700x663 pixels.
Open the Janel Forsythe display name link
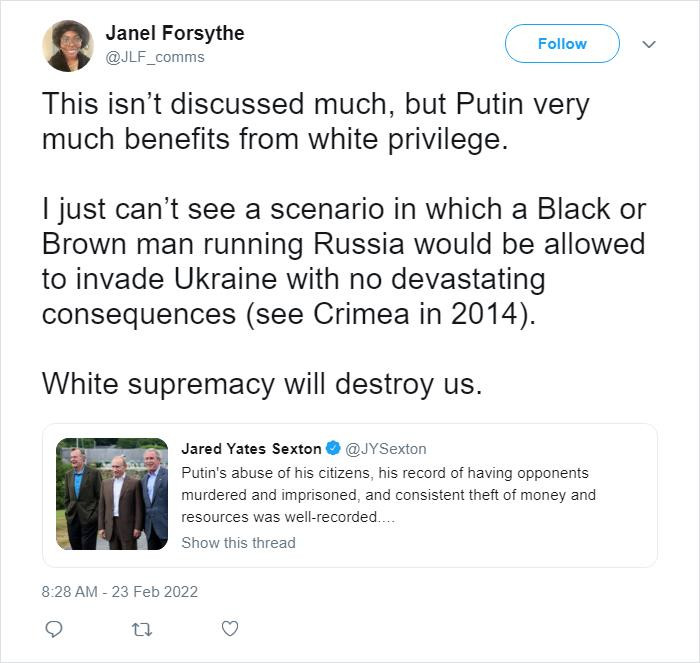(x=175, y=33)
